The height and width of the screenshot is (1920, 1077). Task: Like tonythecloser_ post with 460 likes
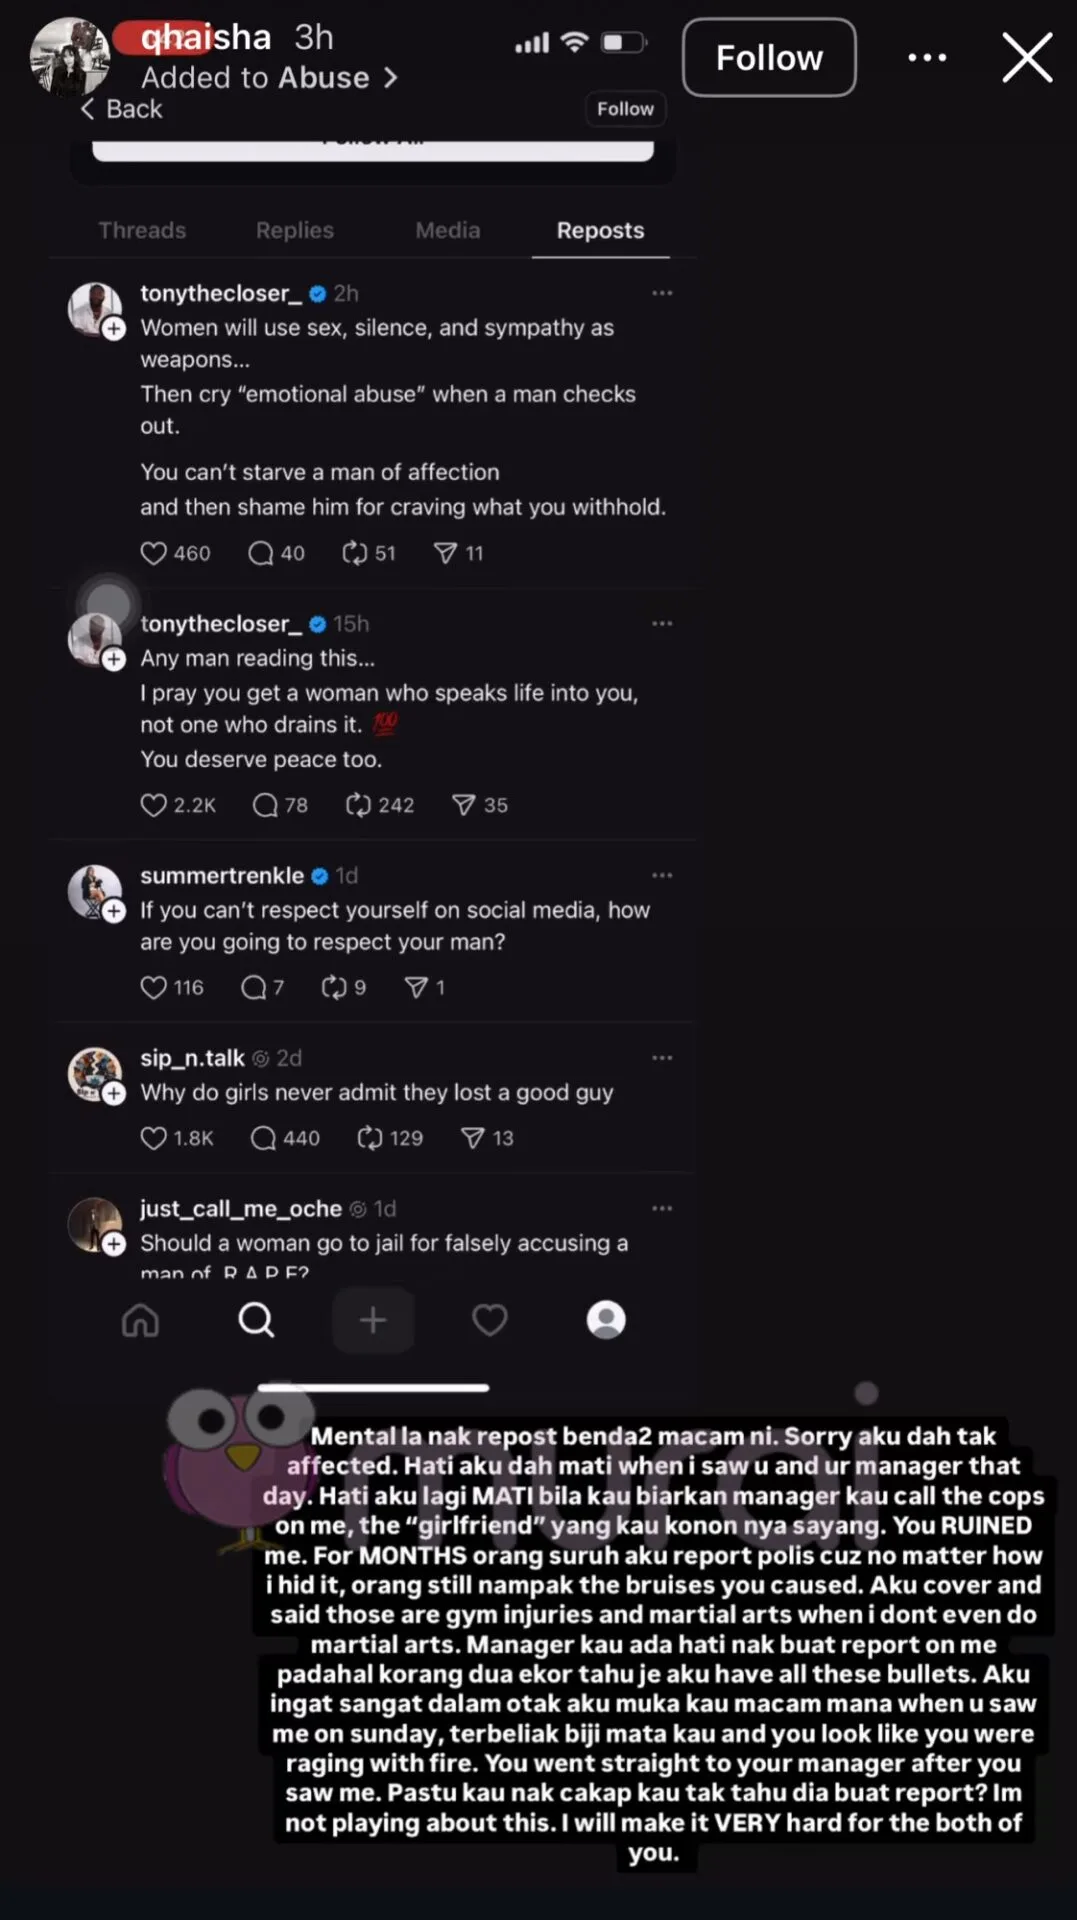click(x=153, y=553)
